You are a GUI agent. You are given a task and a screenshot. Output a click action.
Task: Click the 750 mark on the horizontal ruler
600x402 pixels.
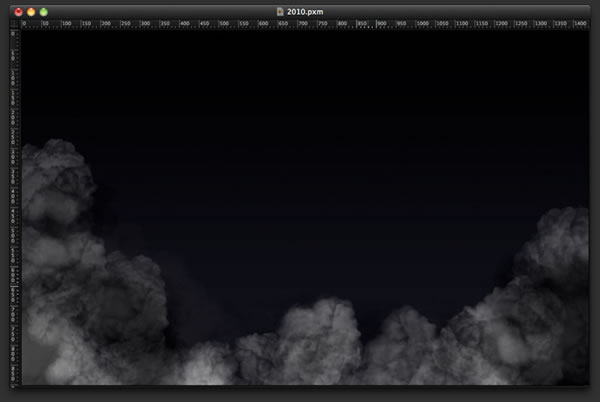click(323, 24)
